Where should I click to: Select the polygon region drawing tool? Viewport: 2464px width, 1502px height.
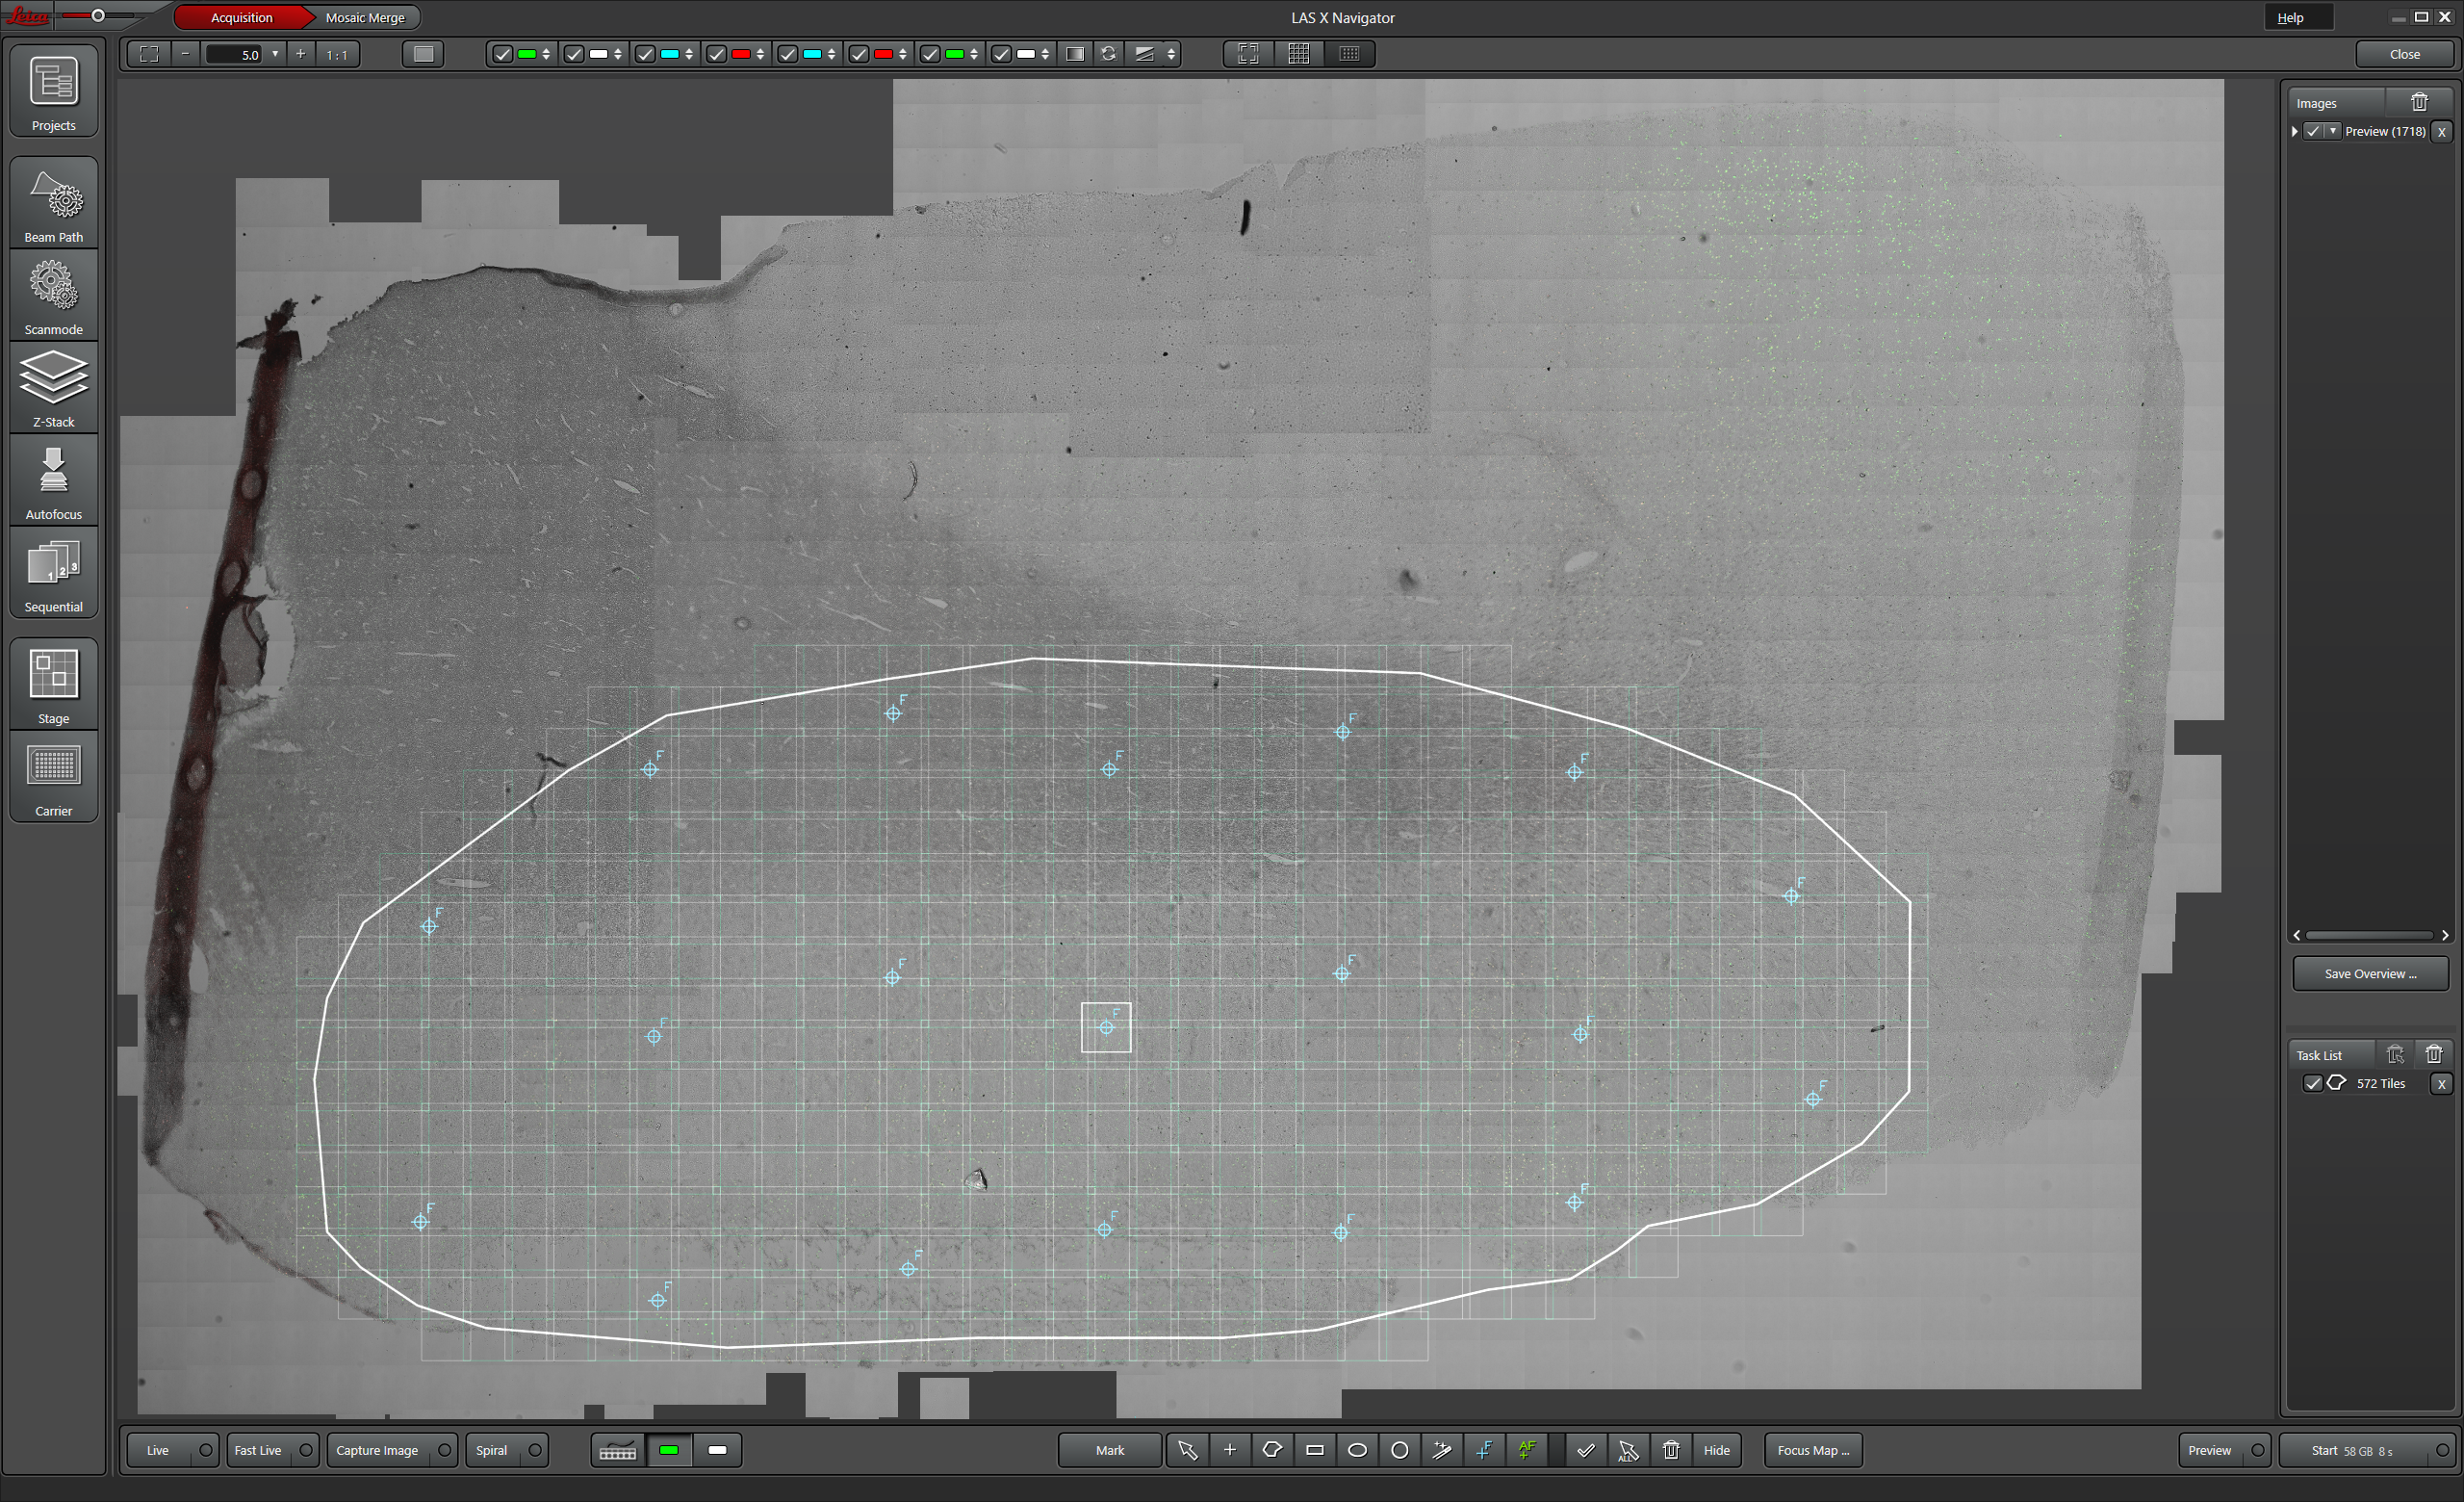tap(1272, 1449)
